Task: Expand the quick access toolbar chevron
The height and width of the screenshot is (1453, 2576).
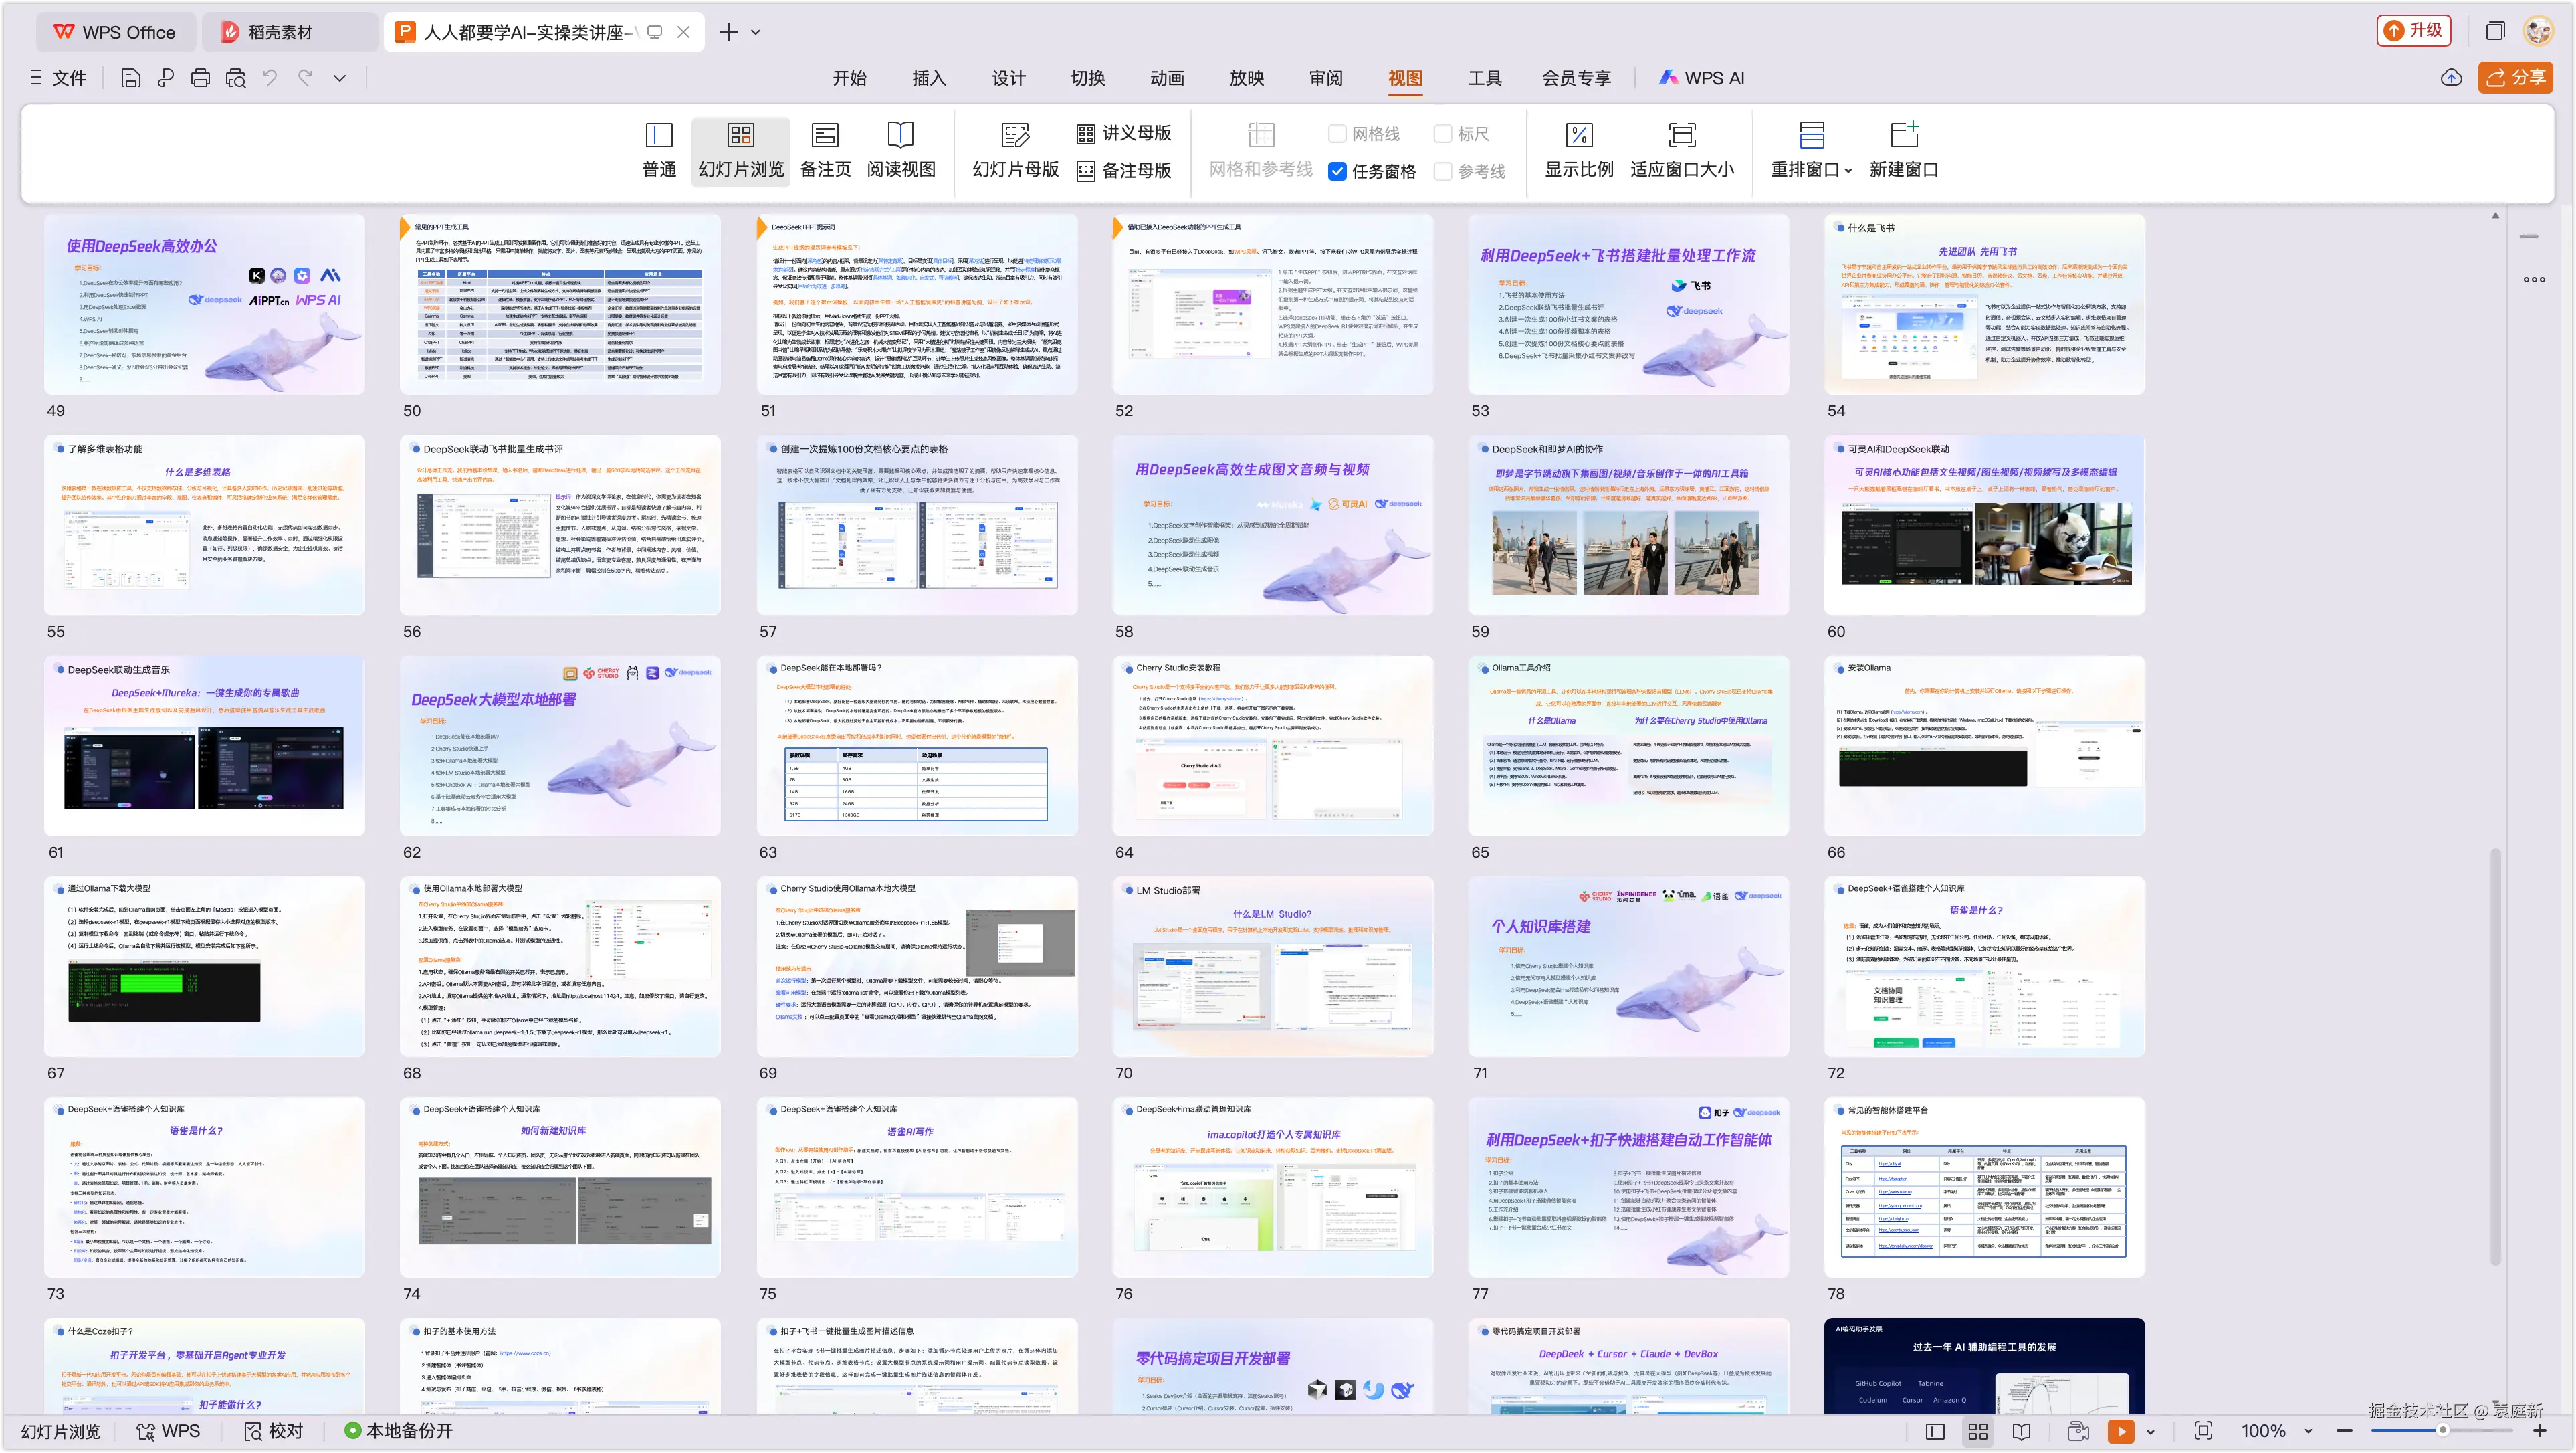Action: 340,78
